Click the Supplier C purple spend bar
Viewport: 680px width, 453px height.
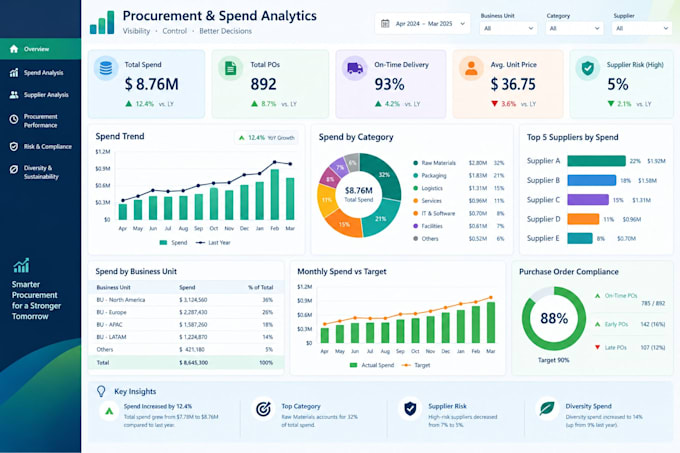point(588,199)
